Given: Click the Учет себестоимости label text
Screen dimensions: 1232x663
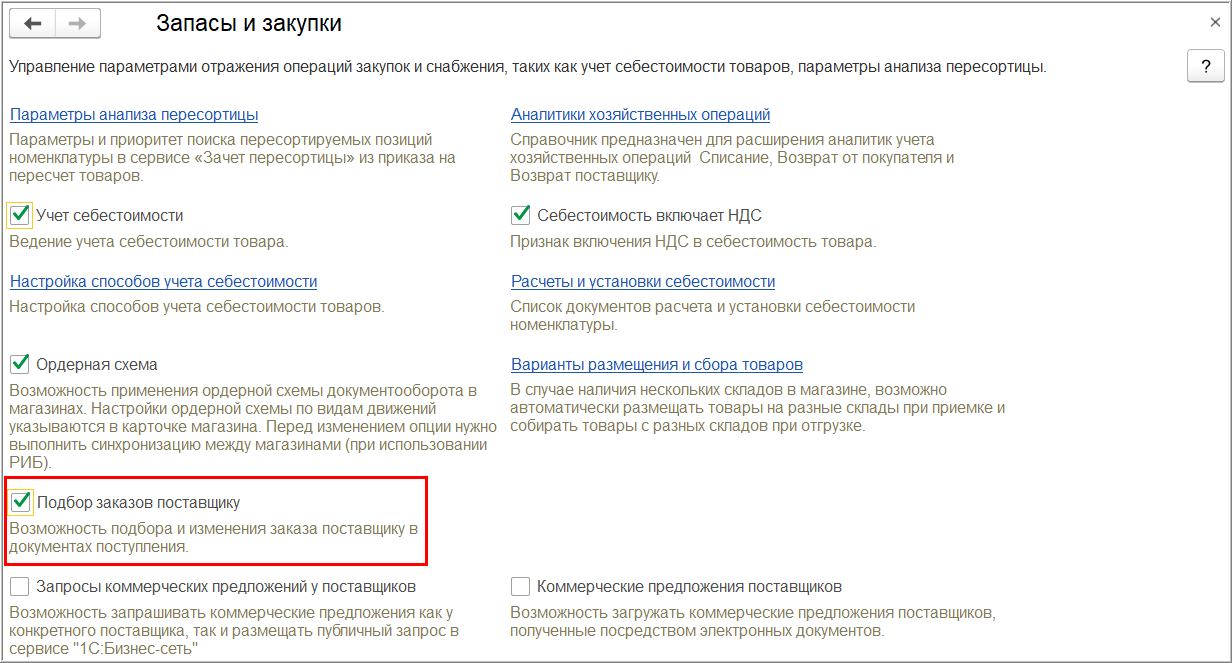Looking at the screenshot, I should coord(109,215).
